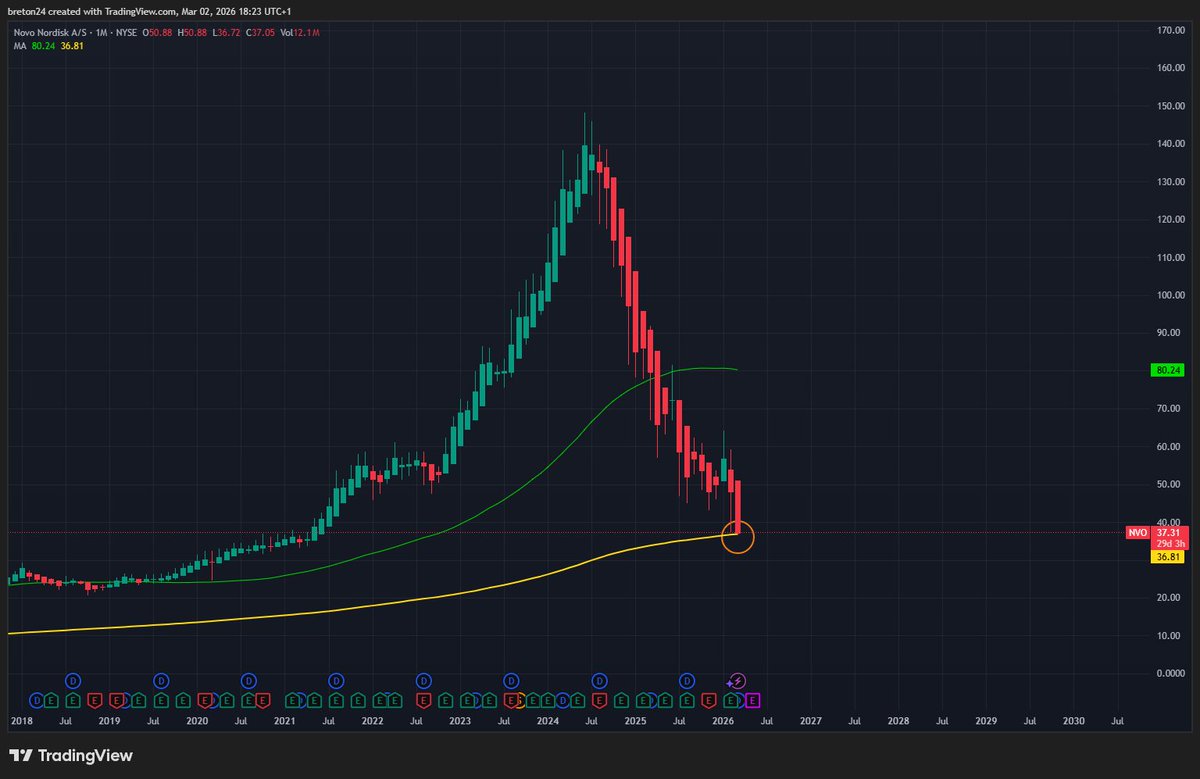Open the August 2024 dividend D marker
Image resolution: width=1200 pixels, height=779 pixels.
click(599, 681)
